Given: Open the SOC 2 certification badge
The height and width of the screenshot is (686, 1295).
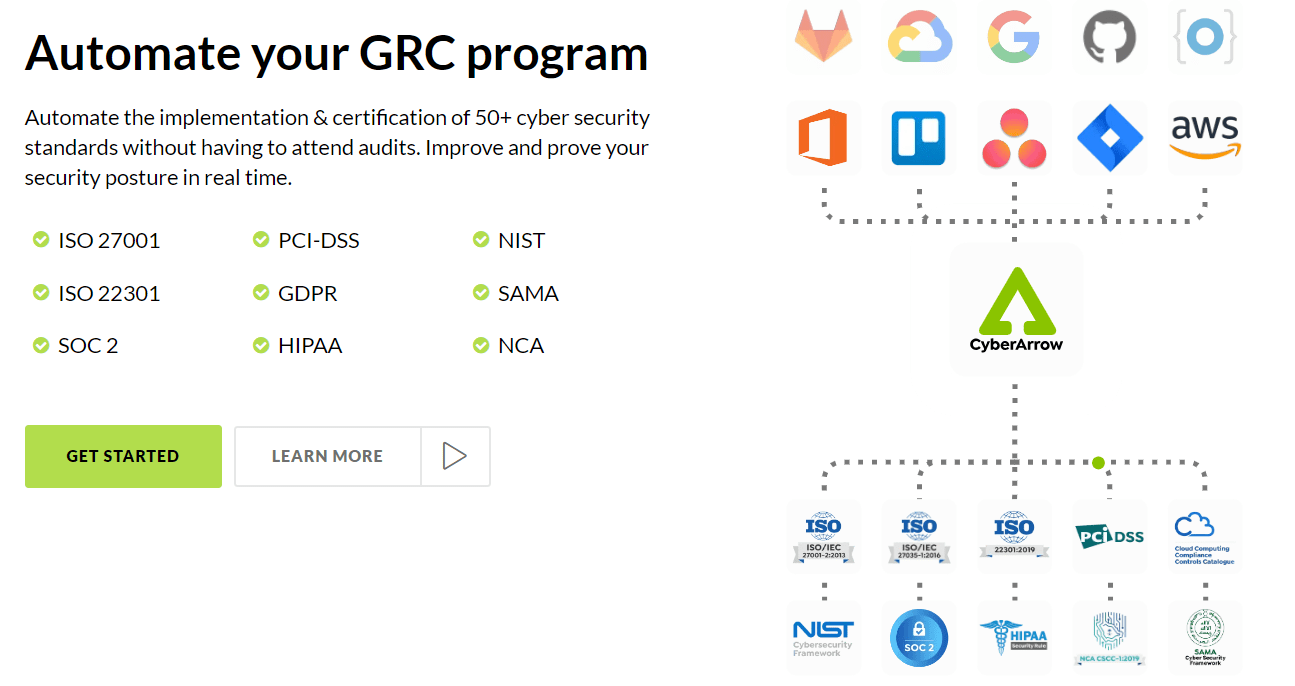Looking at the screenshot, I should click(919, 637).
